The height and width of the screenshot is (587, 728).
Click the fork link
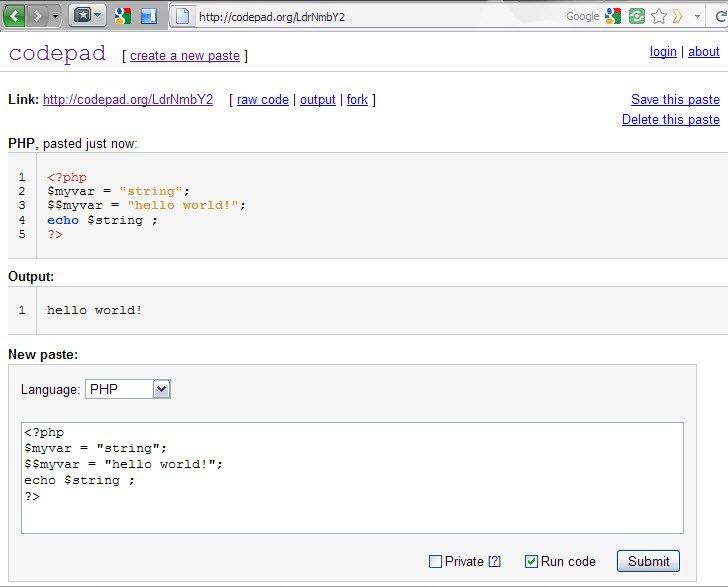pos(357,100)
